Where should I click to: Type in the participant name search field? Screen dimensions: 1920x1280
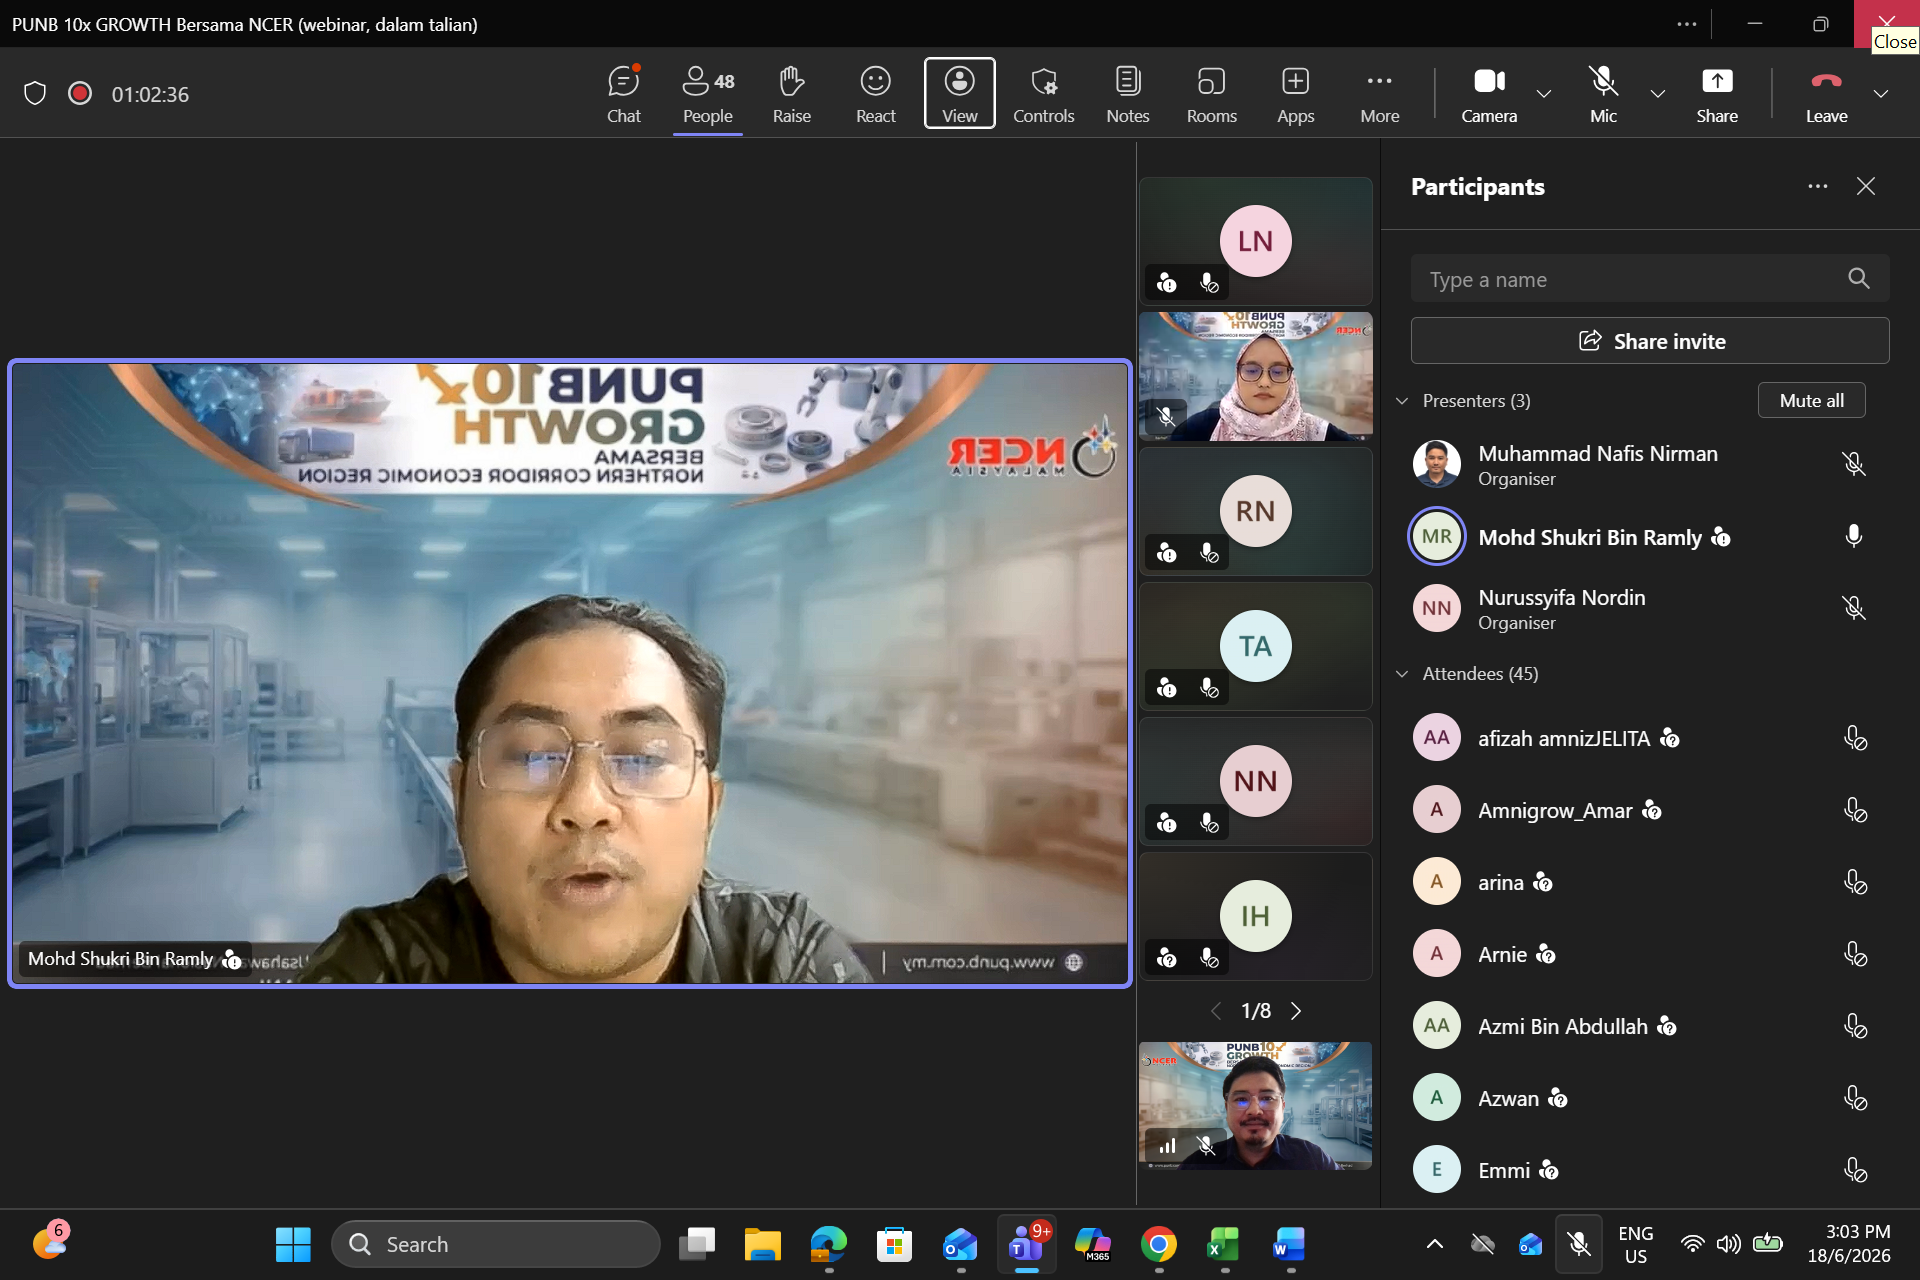click(1649, 279)
